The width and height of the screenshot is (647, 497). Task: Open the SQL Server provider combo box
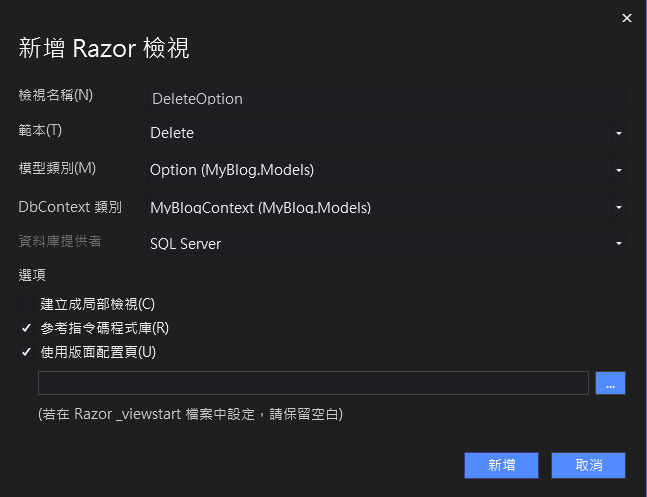[386, 243]
